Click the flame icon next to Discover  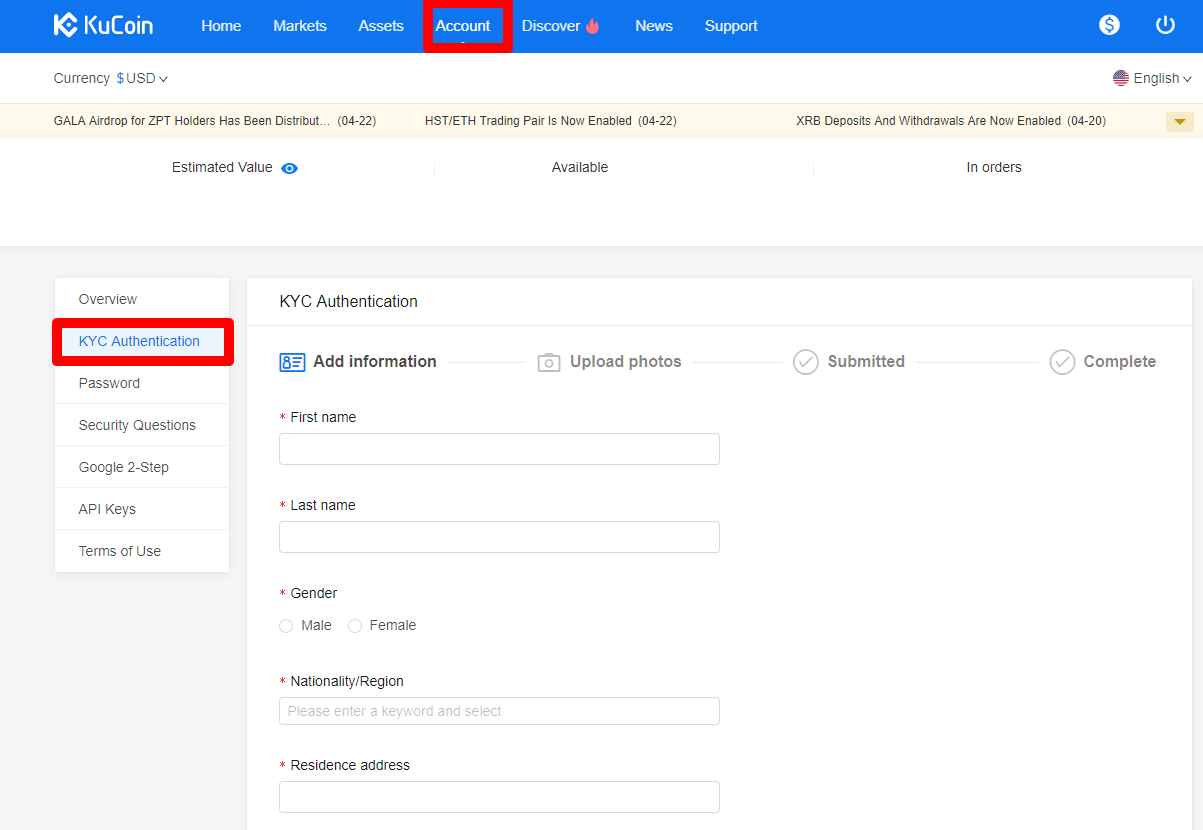[x=595, y=25]
